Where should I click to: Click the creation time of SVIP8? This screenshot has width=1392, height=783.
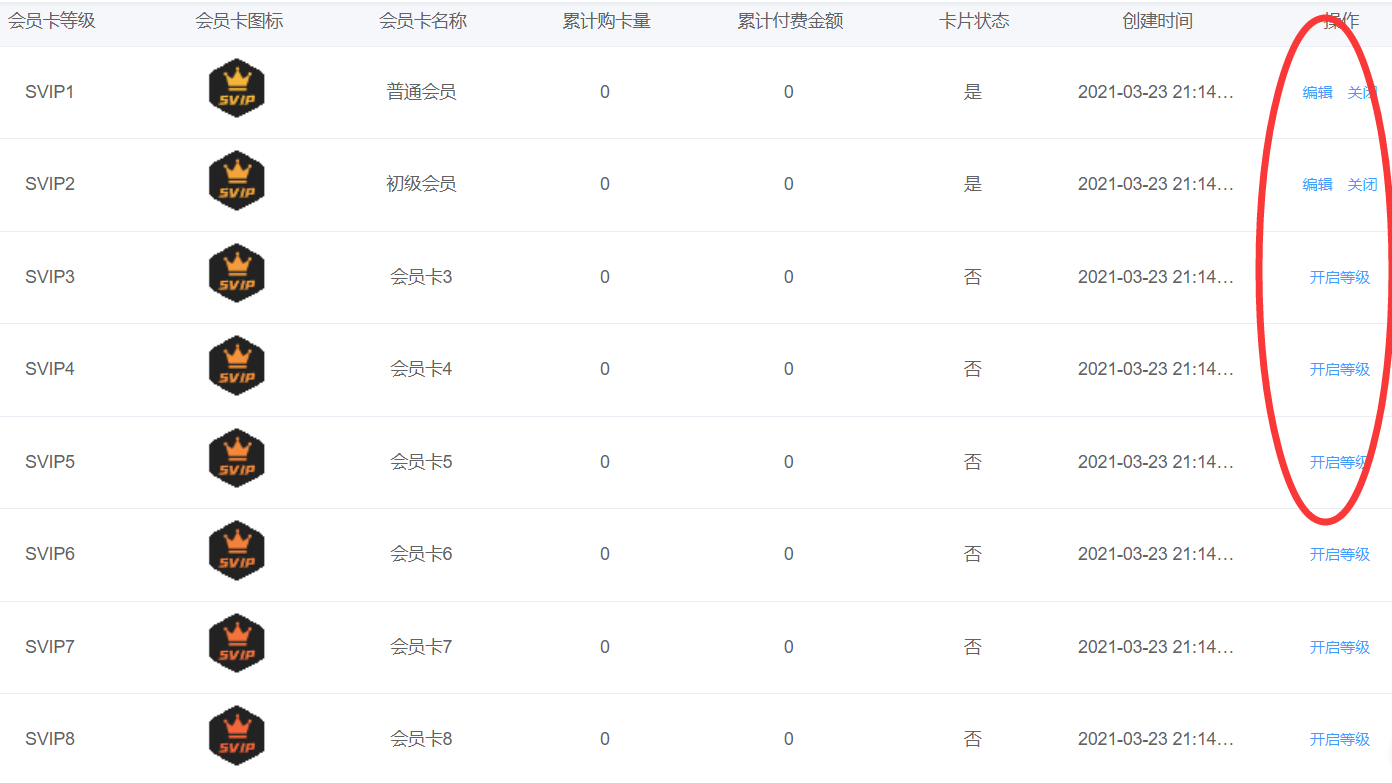click(1156, 739)
